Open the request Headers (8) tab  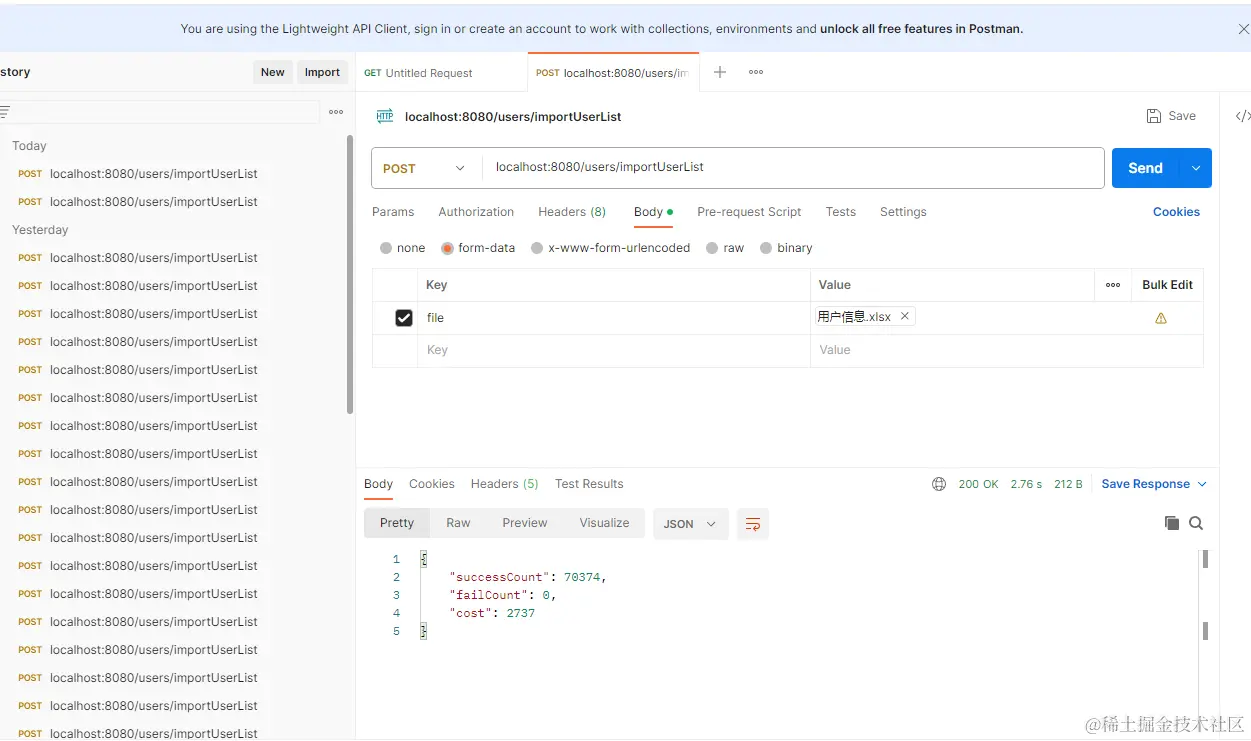[572, 212]
